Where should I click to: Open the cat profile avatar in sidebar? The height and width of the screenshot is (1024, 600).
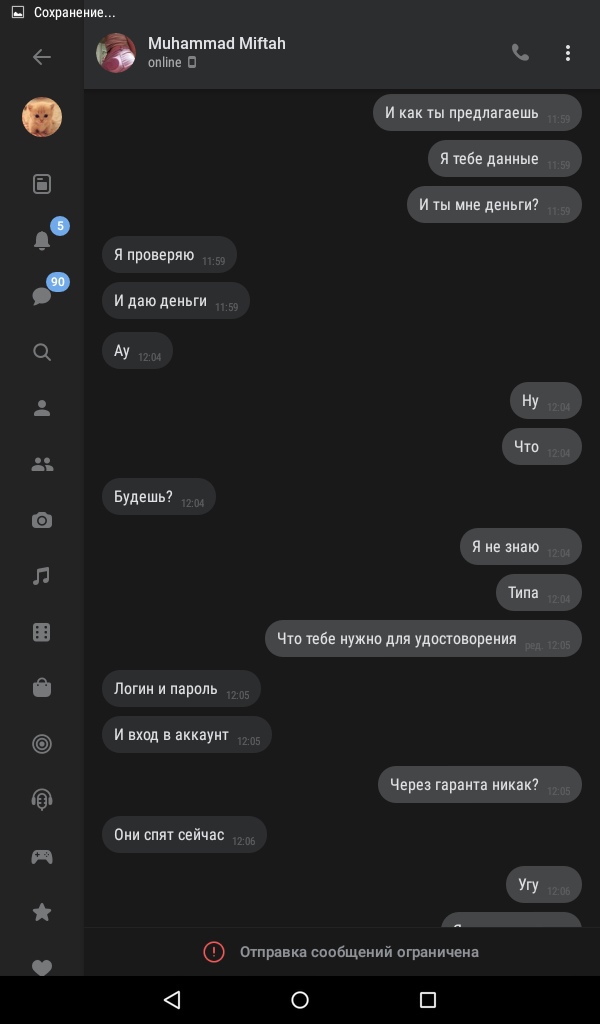point(42,117)
